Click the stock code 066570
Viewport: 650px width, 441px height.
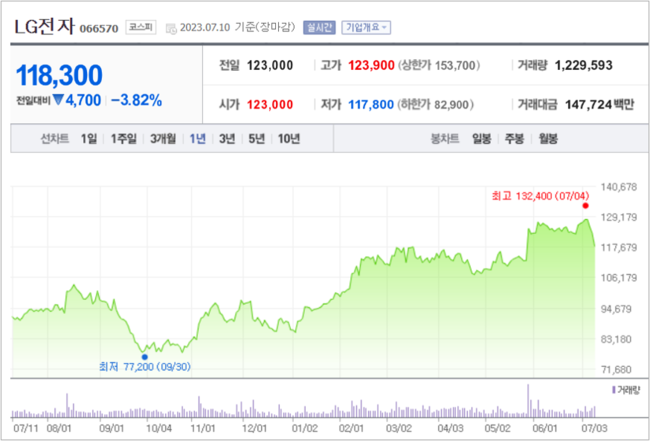(99, 29)
